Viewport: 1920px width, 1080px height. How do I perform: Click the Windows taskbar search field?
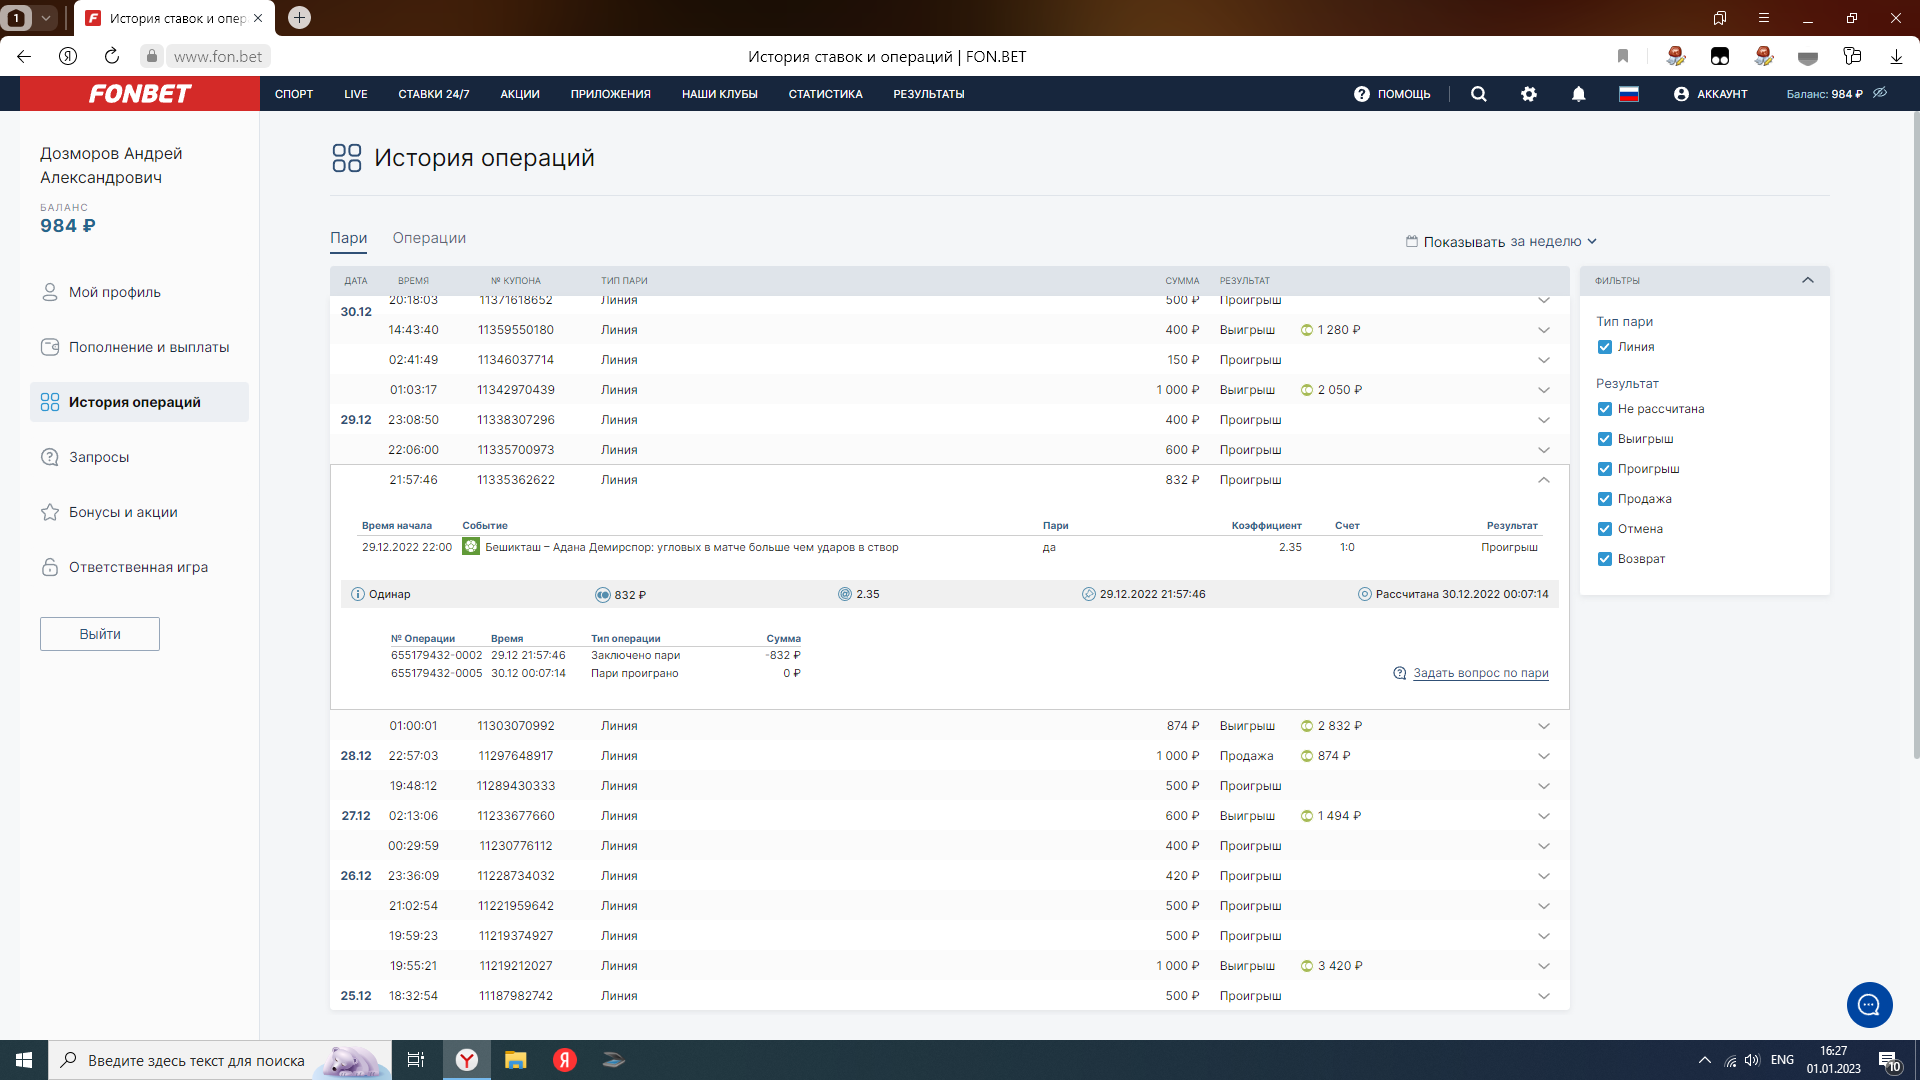196,1060
